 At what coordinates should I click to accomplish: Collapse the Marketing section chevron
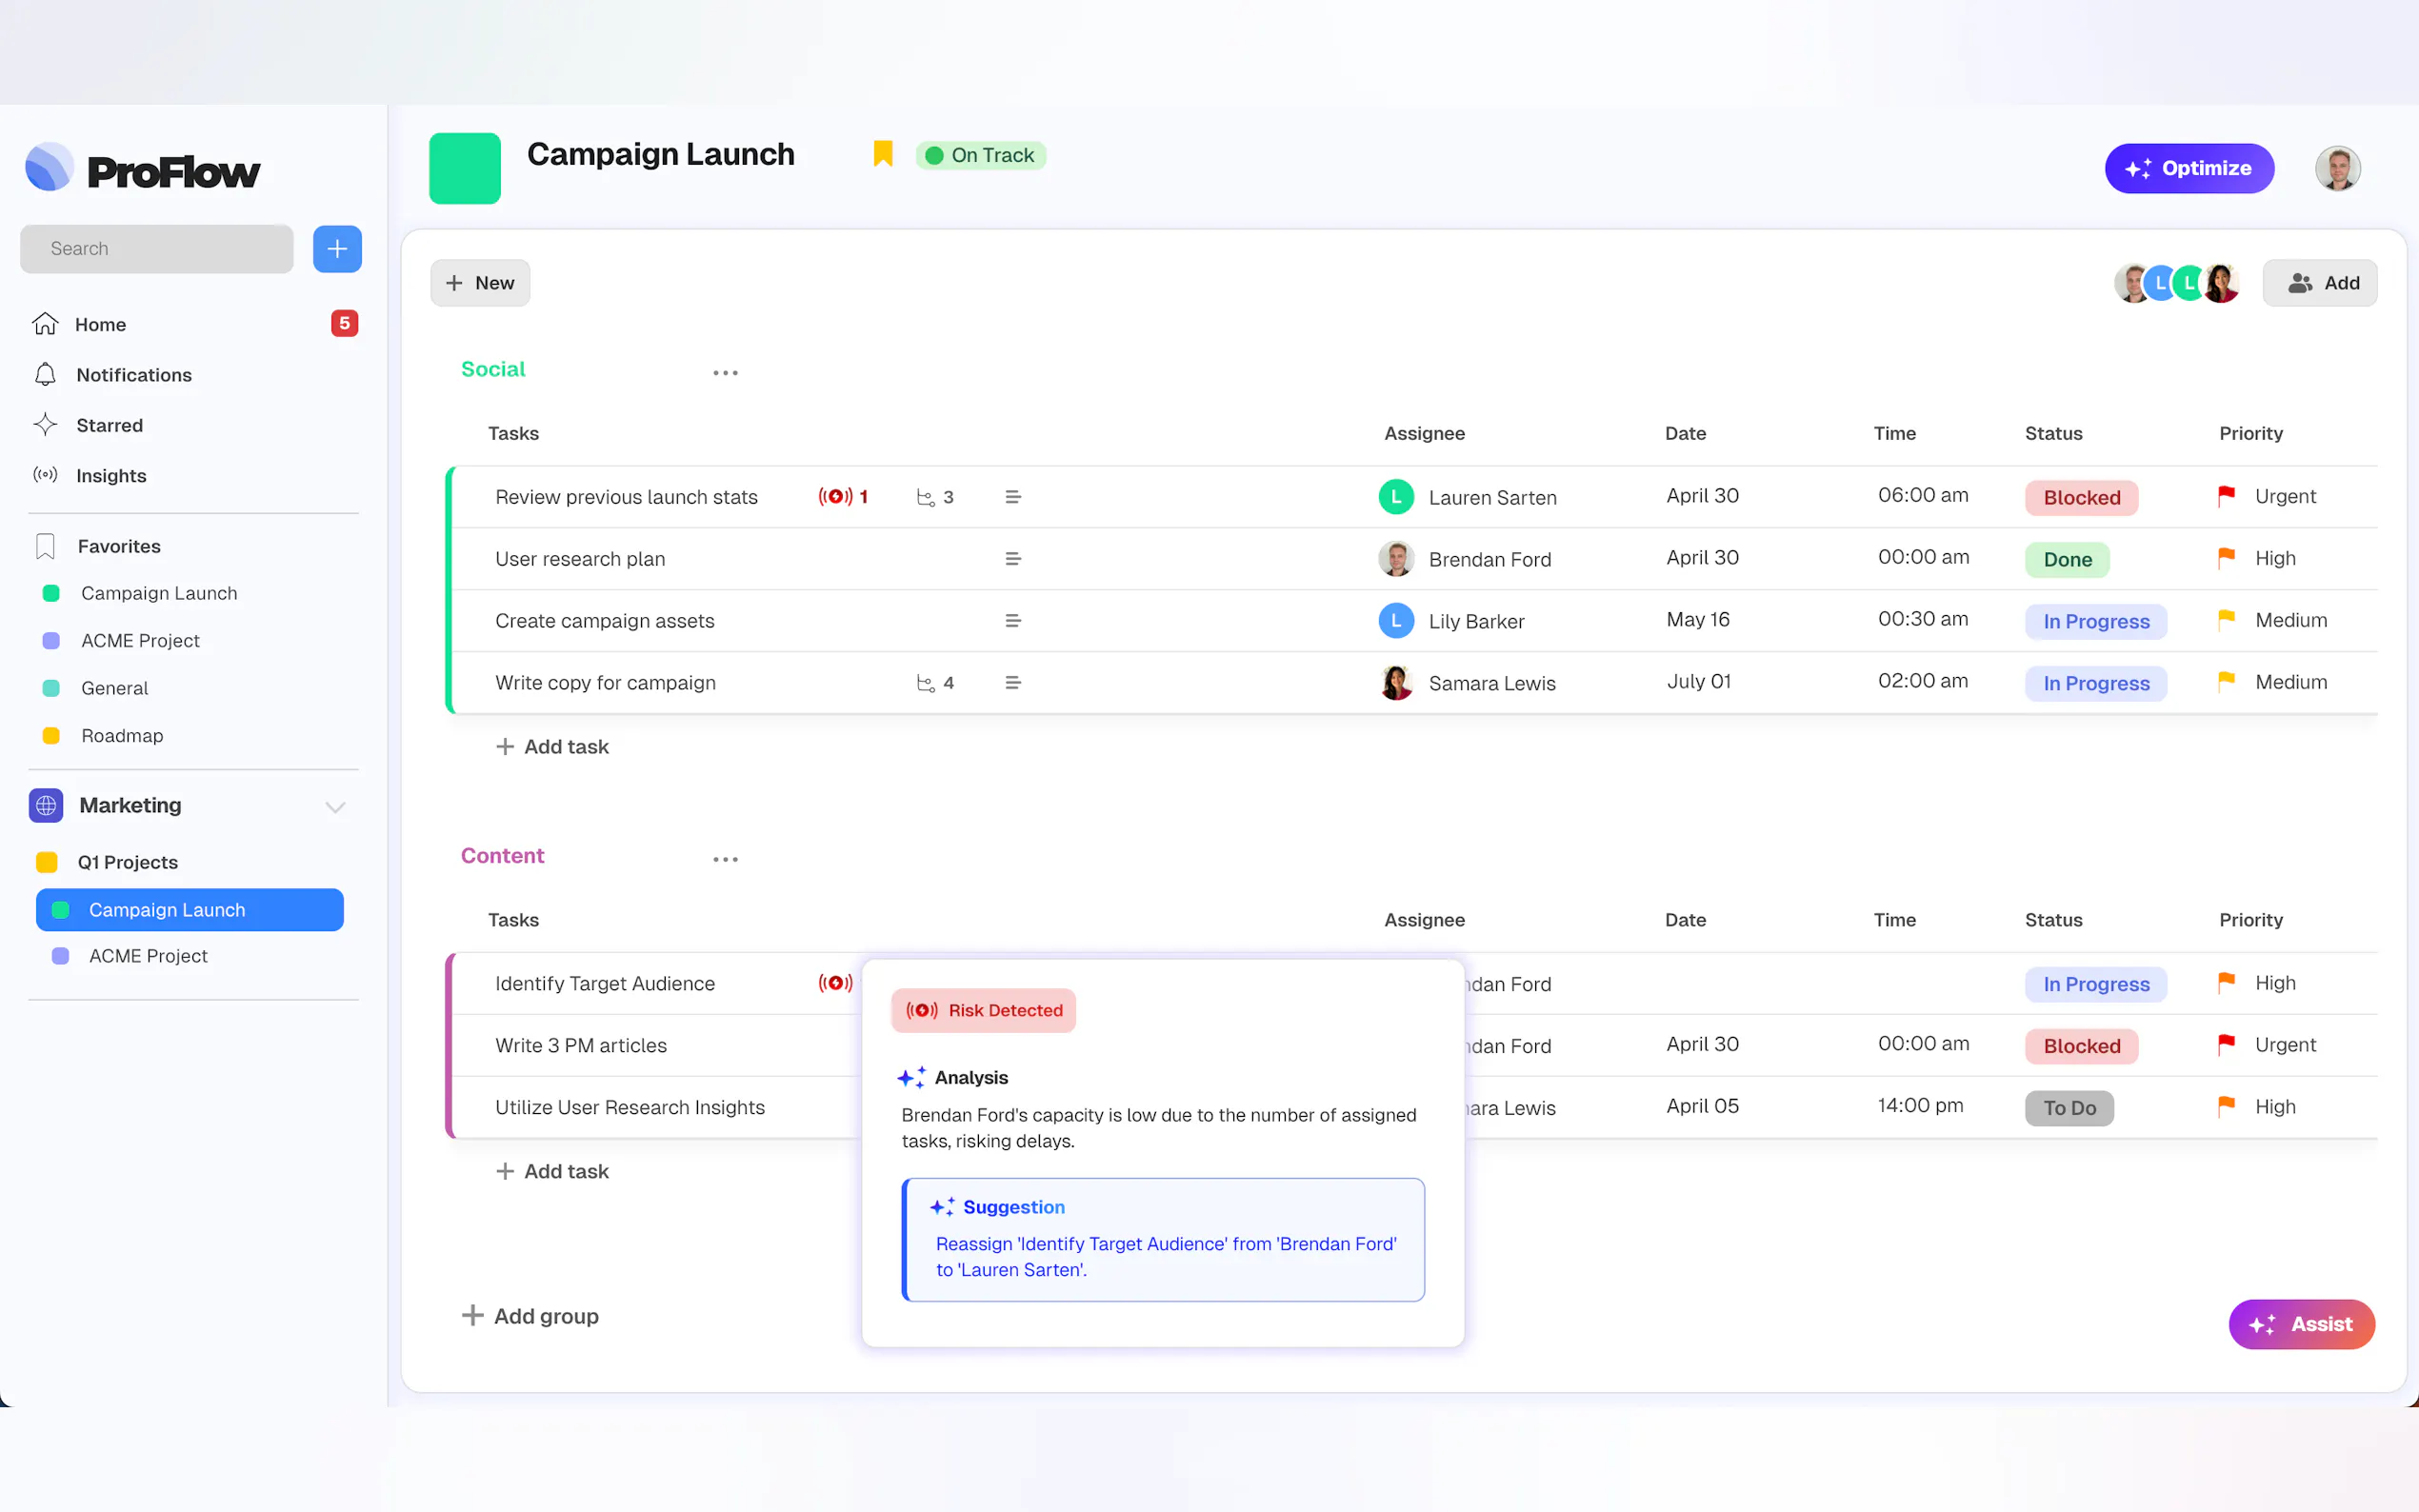pos(335,806)
